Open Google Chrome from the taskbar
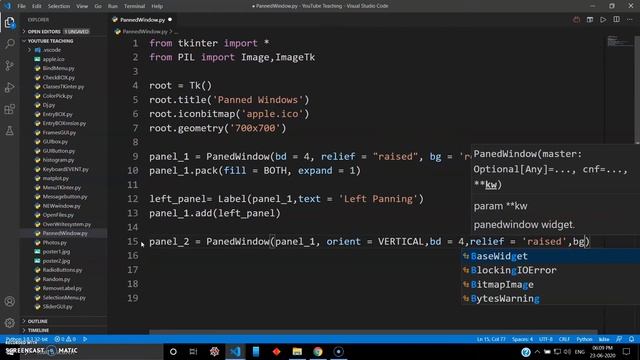The width and height of the screenshot is (640, 360). 318,351
